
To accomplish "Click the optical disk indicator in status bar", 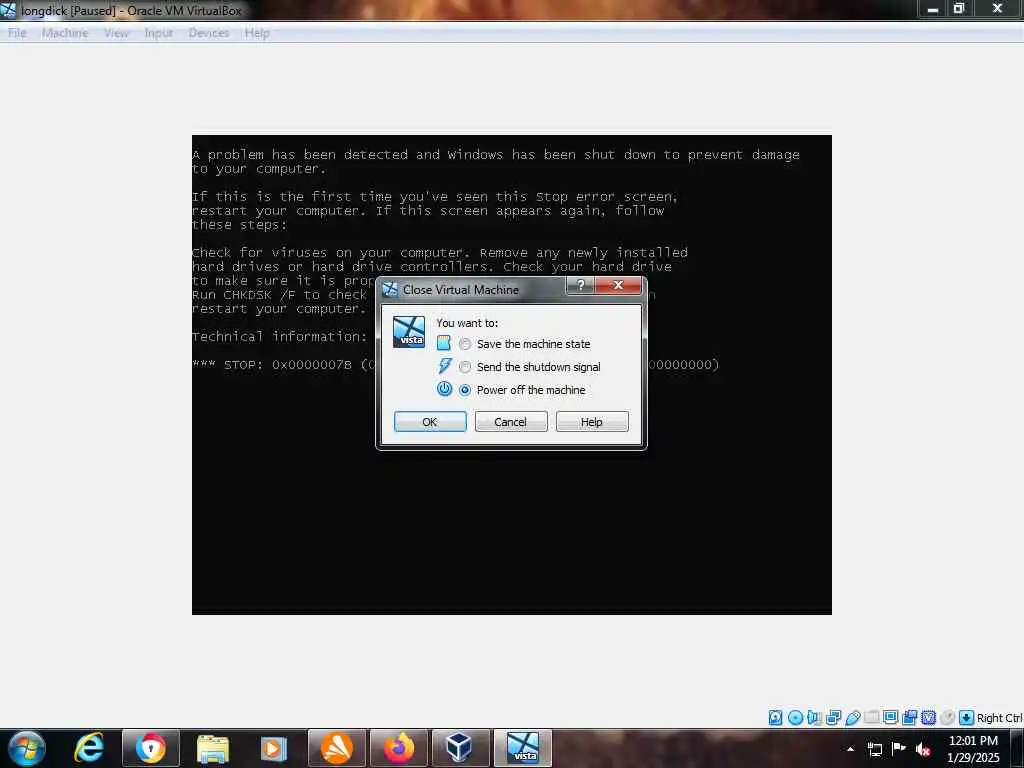I will [795, 718].
